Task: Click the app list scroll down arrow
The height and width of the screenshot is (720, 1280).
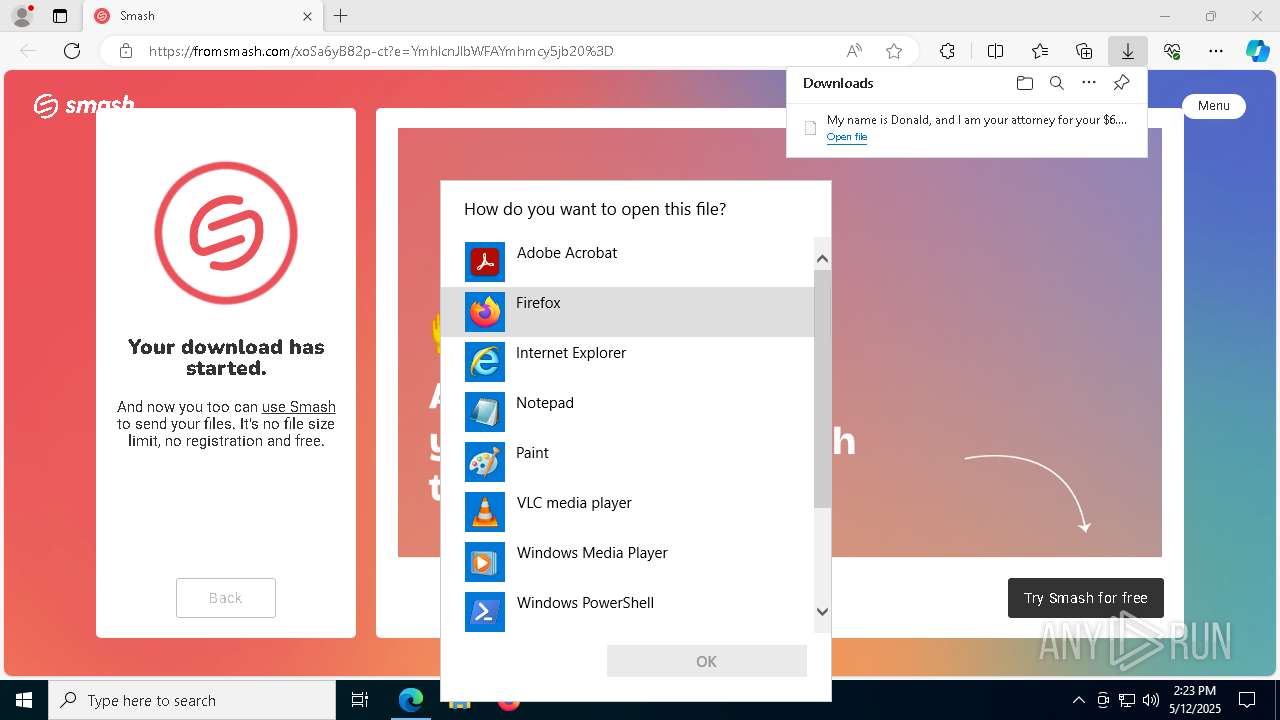Action: click(x=822, y=612)
